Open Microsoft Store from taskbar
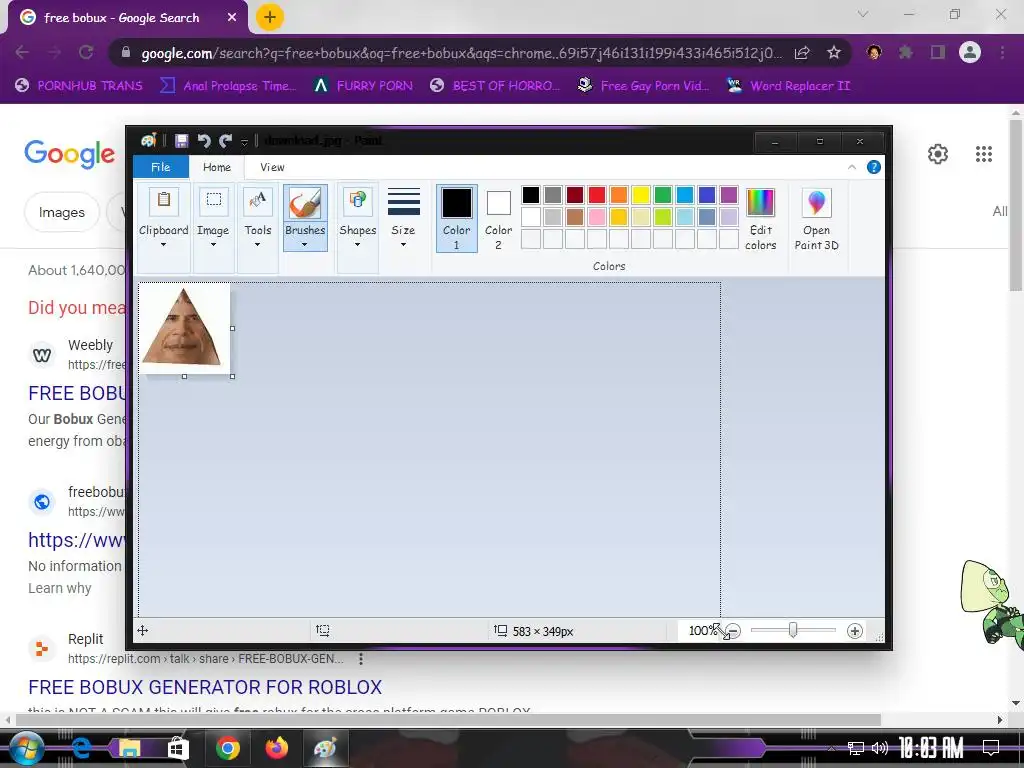Screen dimensions: 1024x768 click(x=178, y=748)
